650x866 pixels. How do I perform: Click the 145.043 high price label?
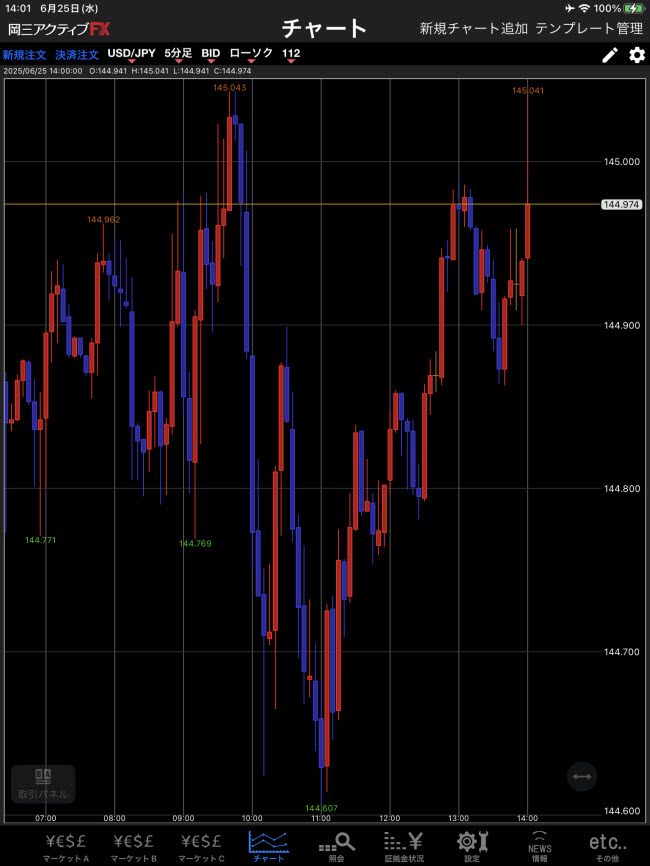tap(230, 87)
